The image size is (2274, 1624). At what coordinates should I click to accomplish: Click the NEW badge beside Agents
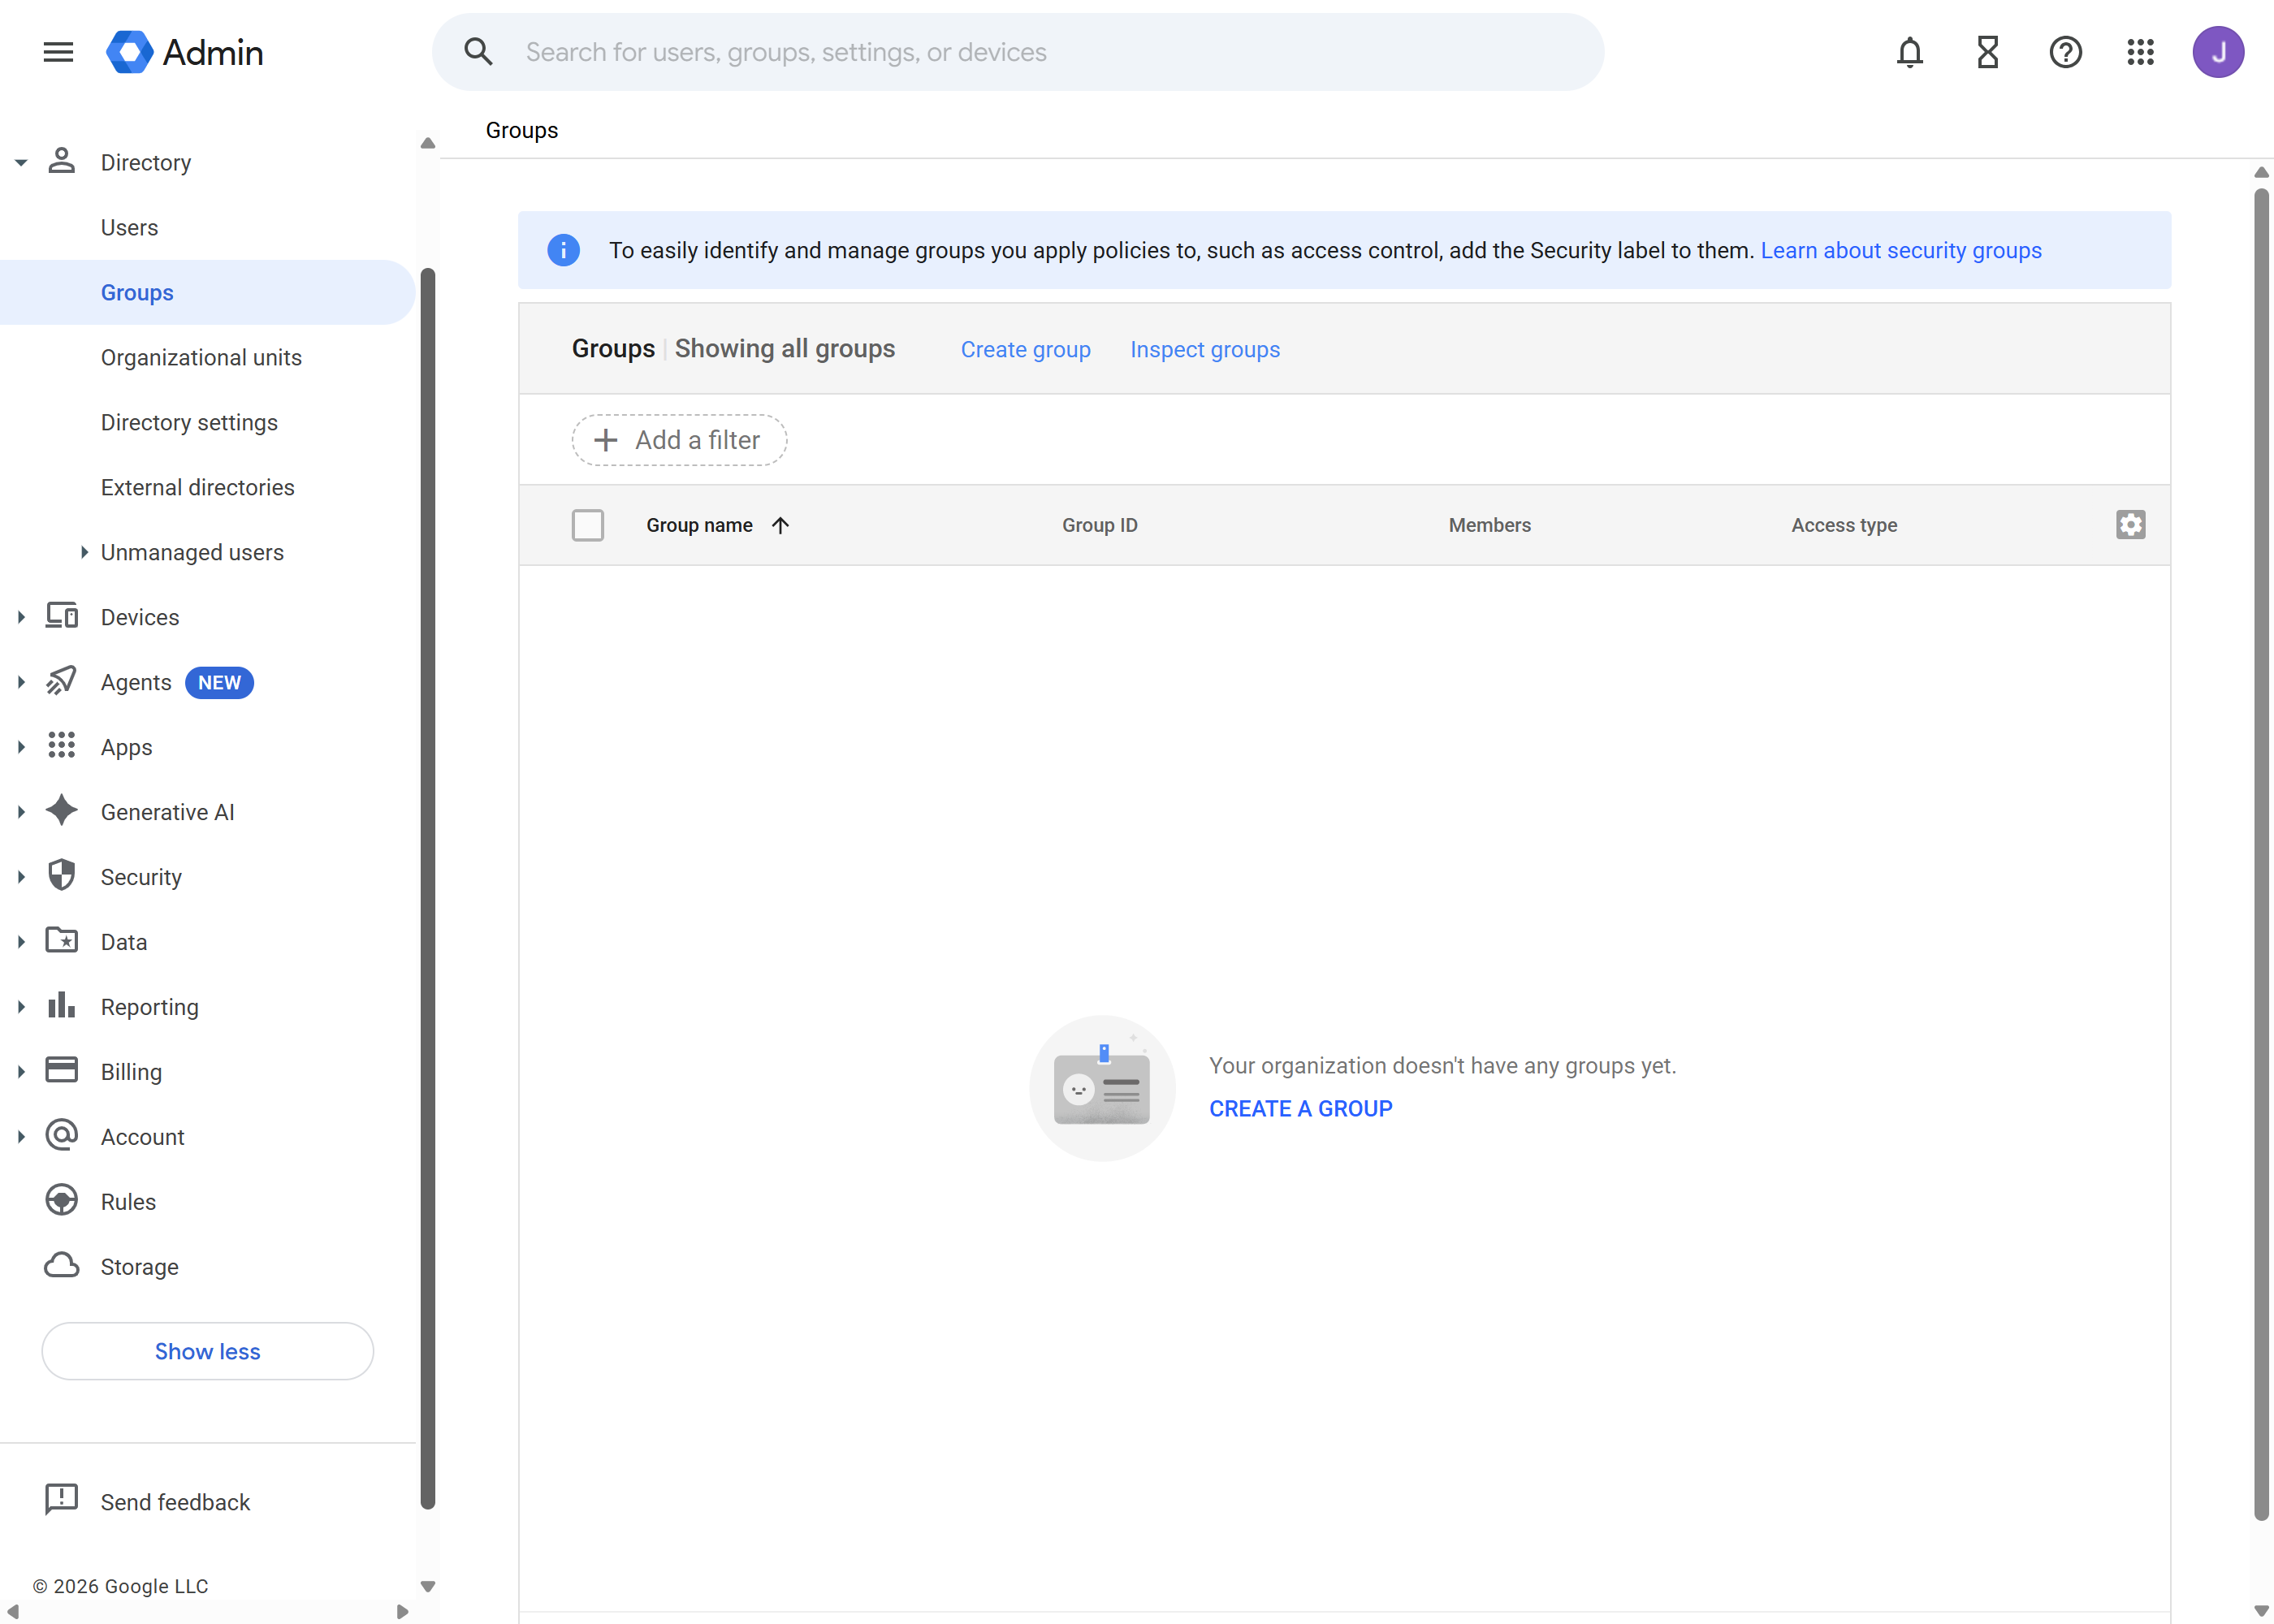click(219, 682)
